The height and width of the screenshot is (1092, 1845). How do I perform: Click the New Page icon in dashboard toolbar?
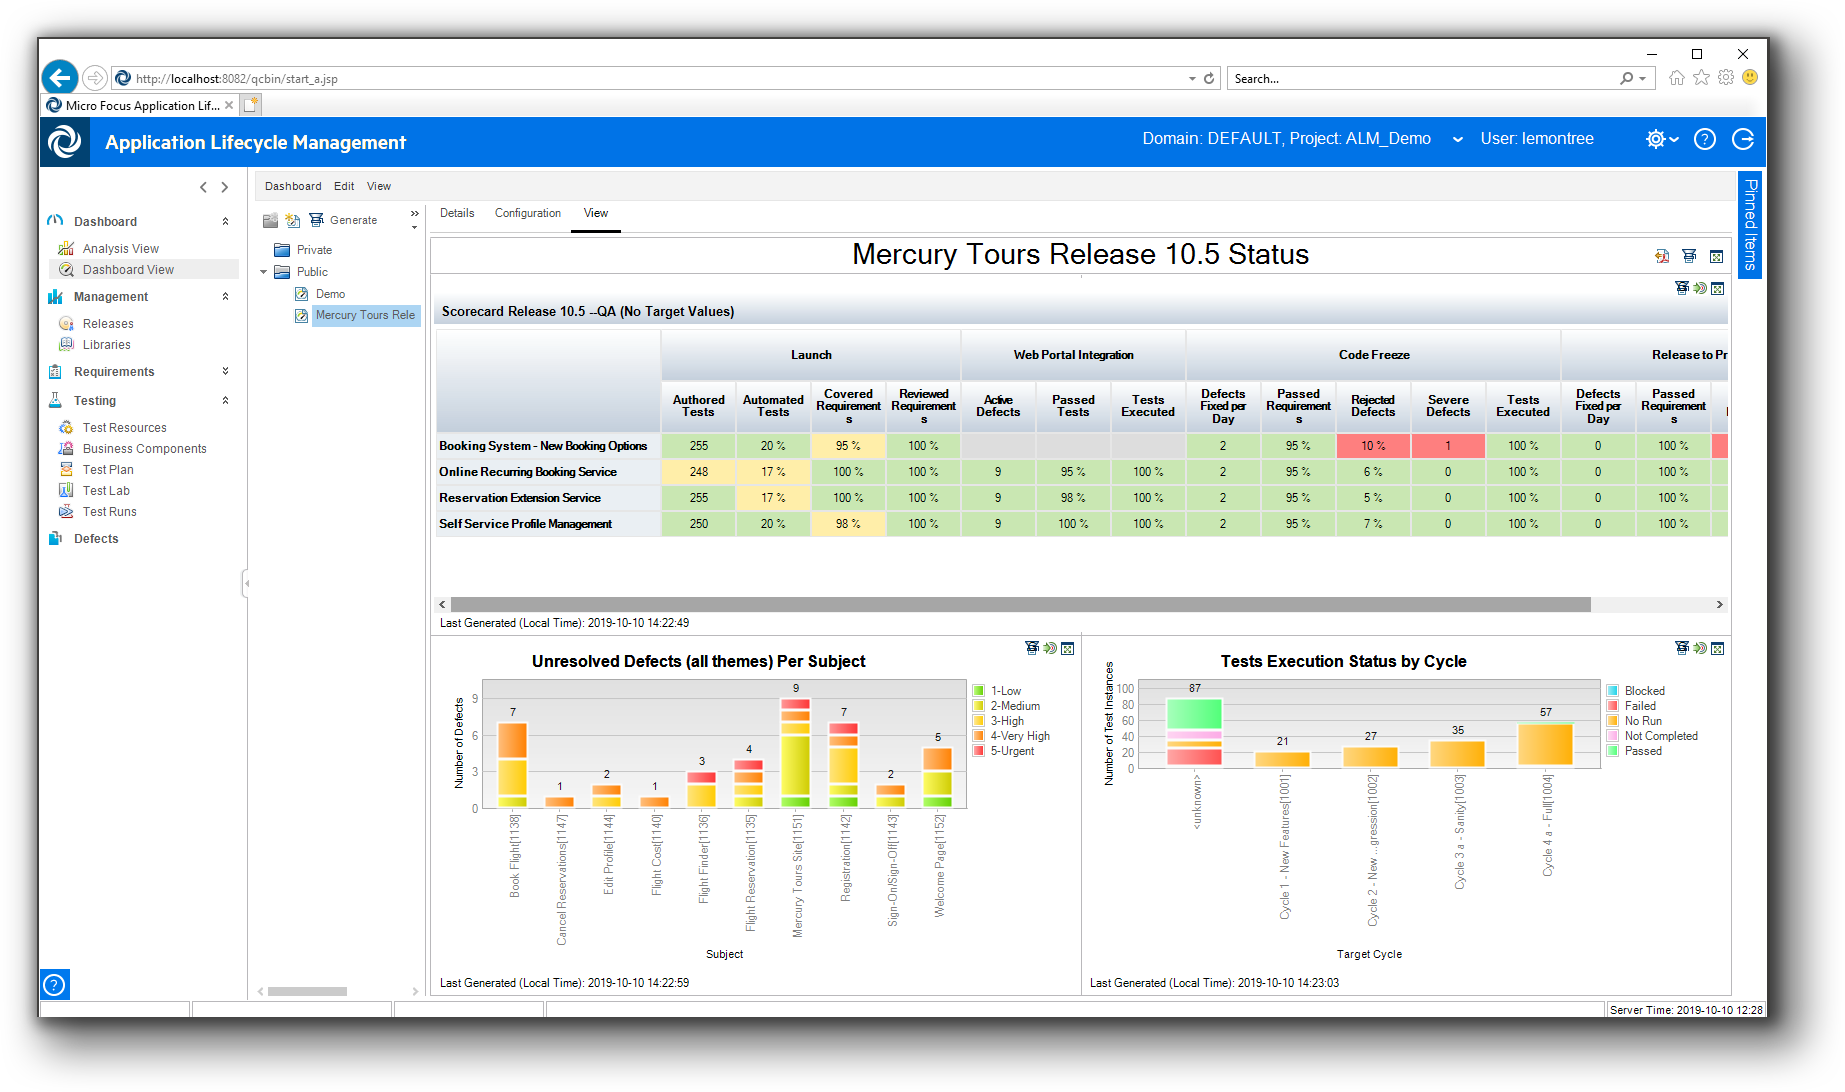click(292, 220)
